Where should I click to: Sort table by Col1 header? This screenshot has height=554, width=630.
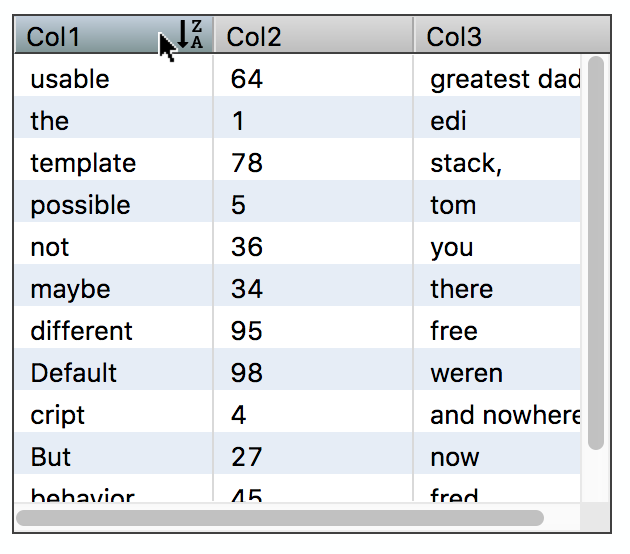point(80,37)
